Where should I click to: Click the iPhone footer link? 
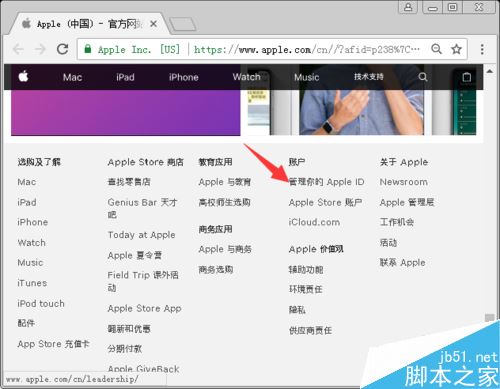[x=33, y=222]
